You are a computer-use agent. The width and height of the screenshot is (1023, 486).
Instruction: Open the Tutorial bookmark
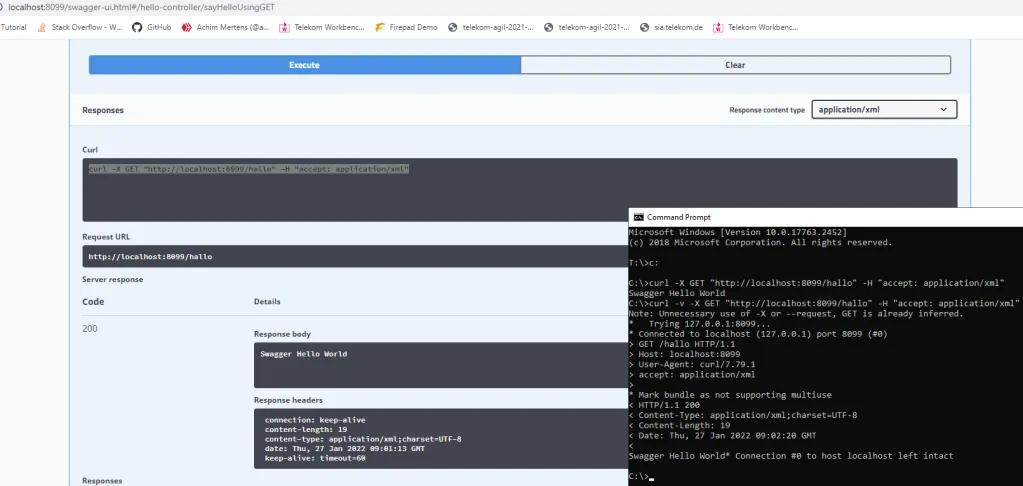point(14,27)
